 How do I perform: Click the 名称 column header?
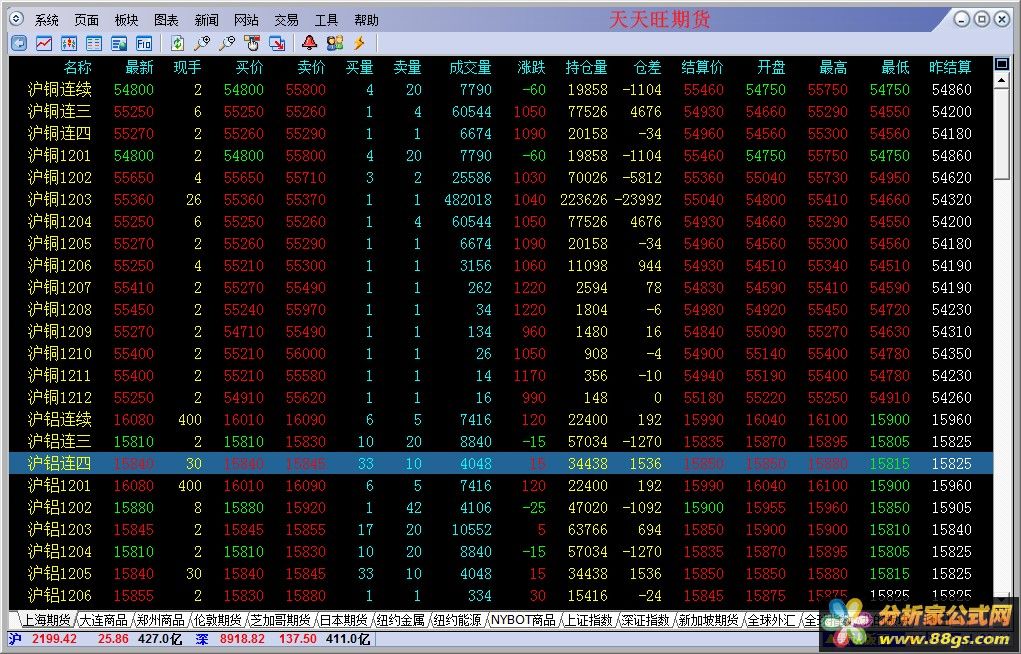[77, 67]
